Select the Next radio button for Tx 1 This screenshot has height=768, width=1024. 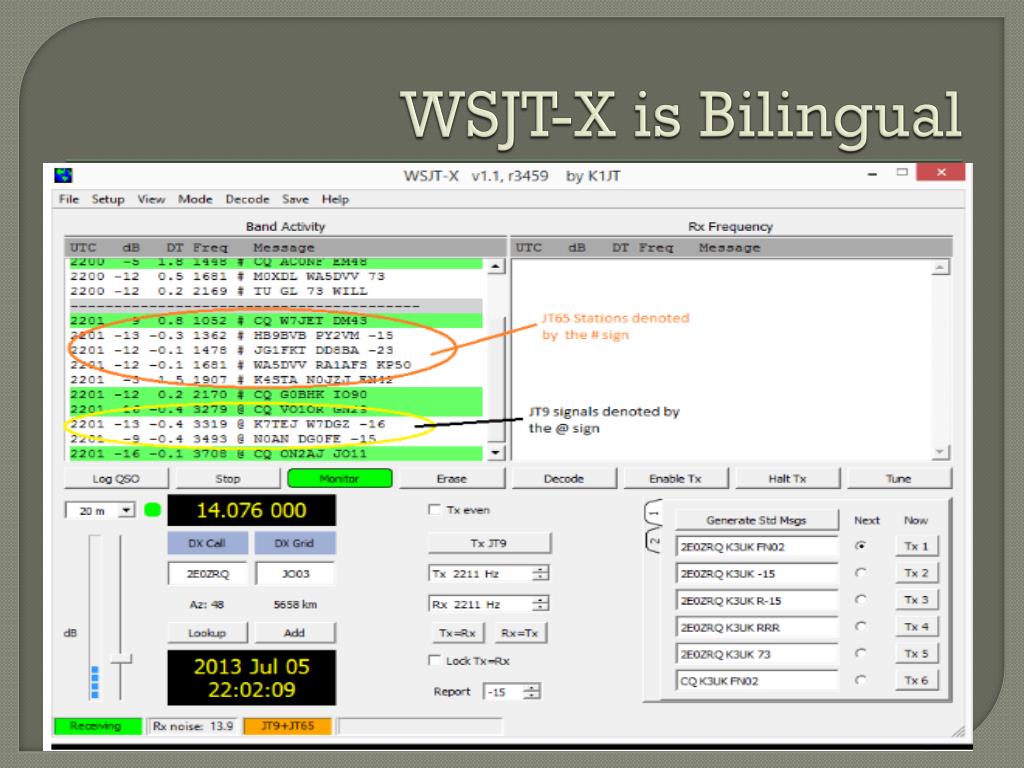(861, 546)
